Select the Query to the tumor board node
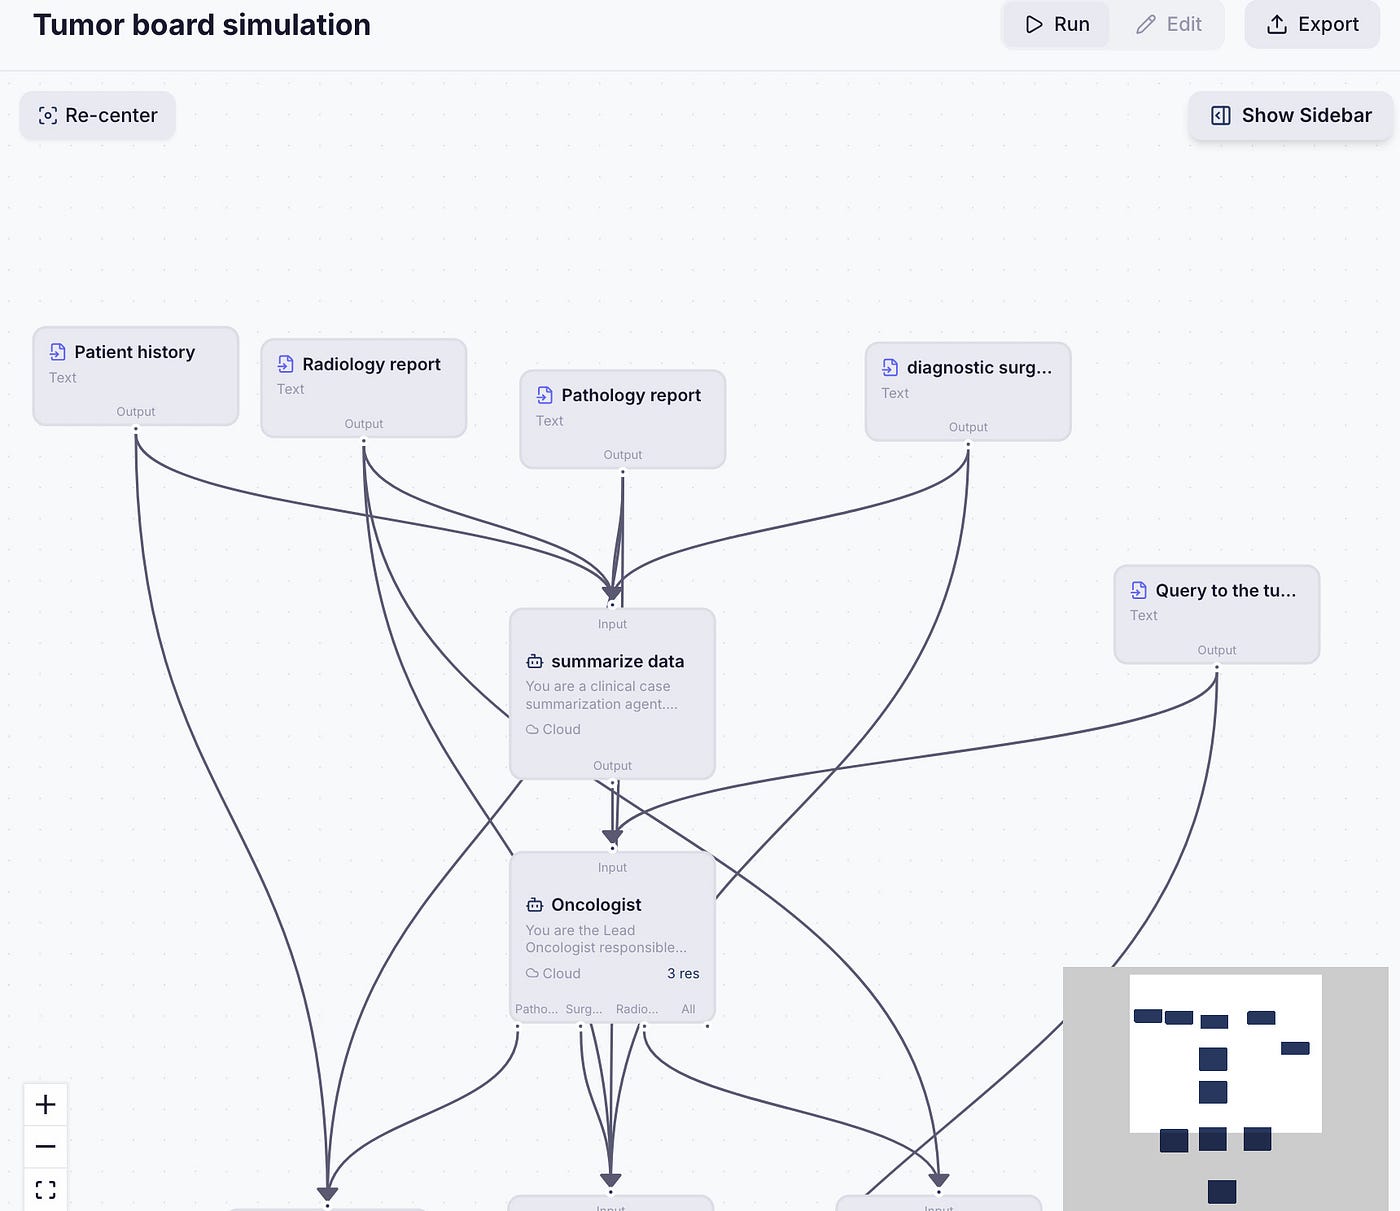The image size is (1400, 1211). pos(1217,614)
